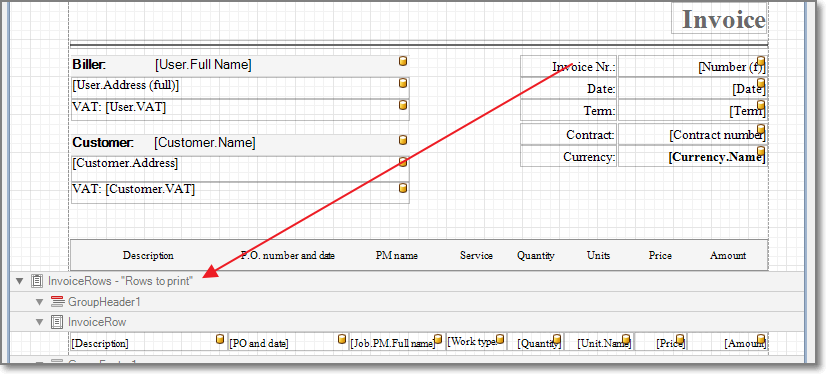Click the database icon on Currency.Name field

coord(761,151)
